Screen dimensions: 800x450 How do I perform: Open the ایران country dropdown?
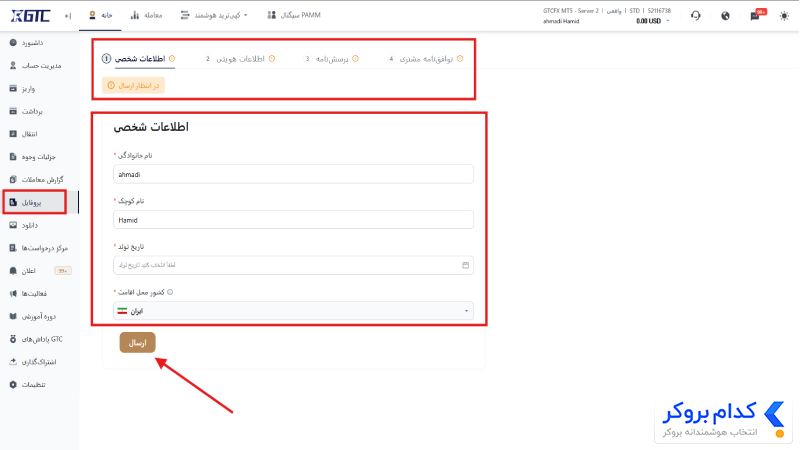coord(293,311)
